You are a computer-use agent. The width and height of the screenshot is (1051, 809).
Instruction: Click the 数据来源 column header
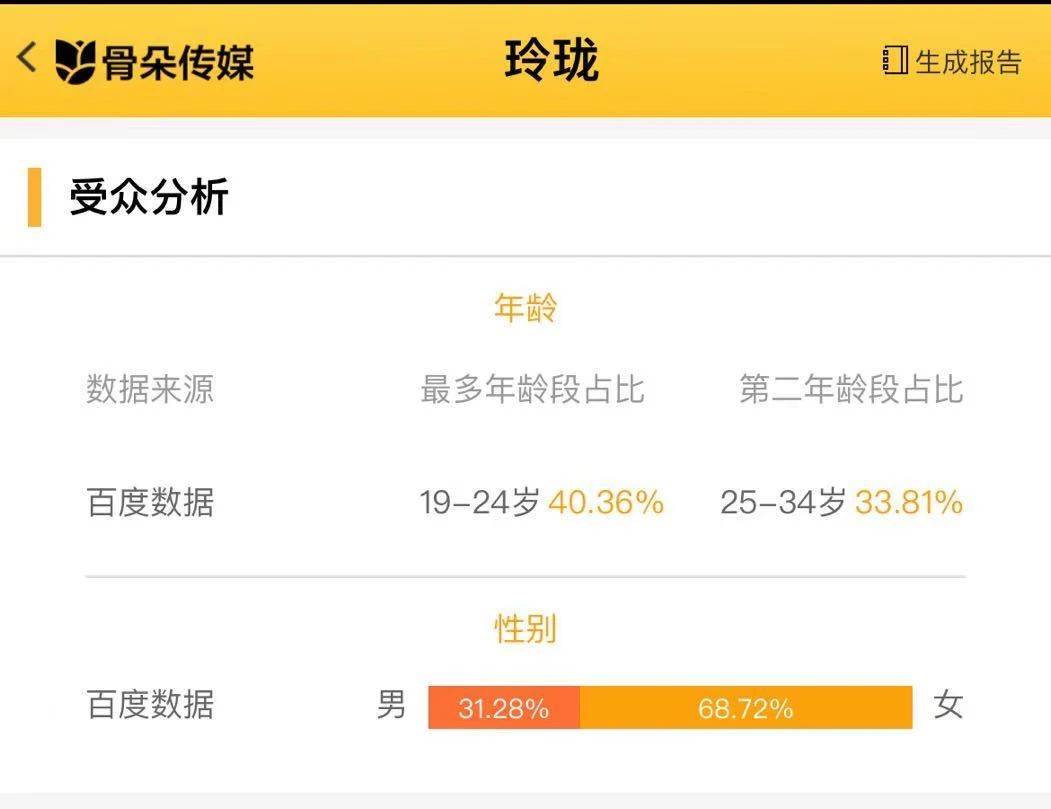[x=150, y=389]
